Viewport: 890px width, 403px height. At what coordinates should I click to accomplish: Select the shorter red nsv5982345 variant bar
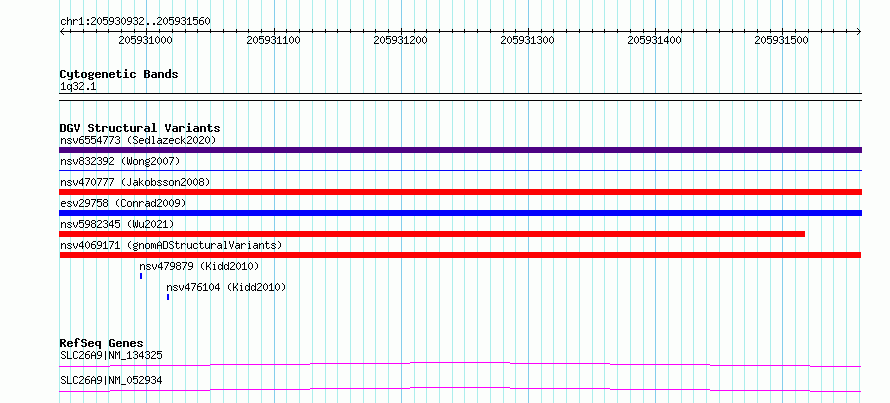click(432, 234)
